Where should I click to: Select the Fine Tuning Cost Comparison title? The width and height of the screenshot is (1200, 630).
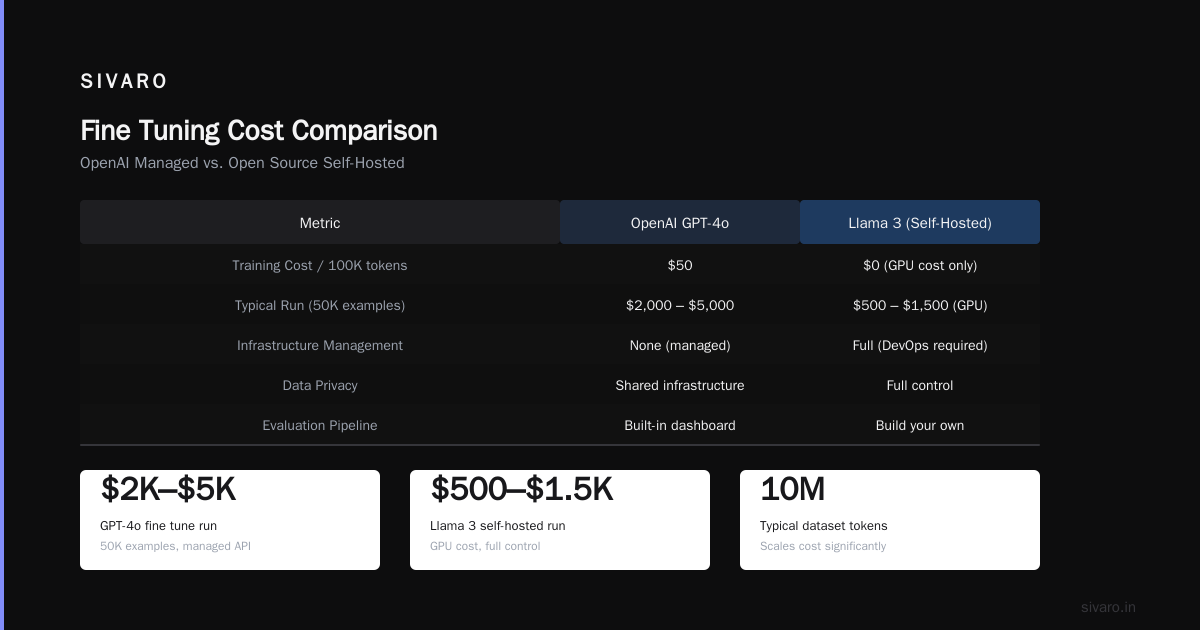point(259,131)
